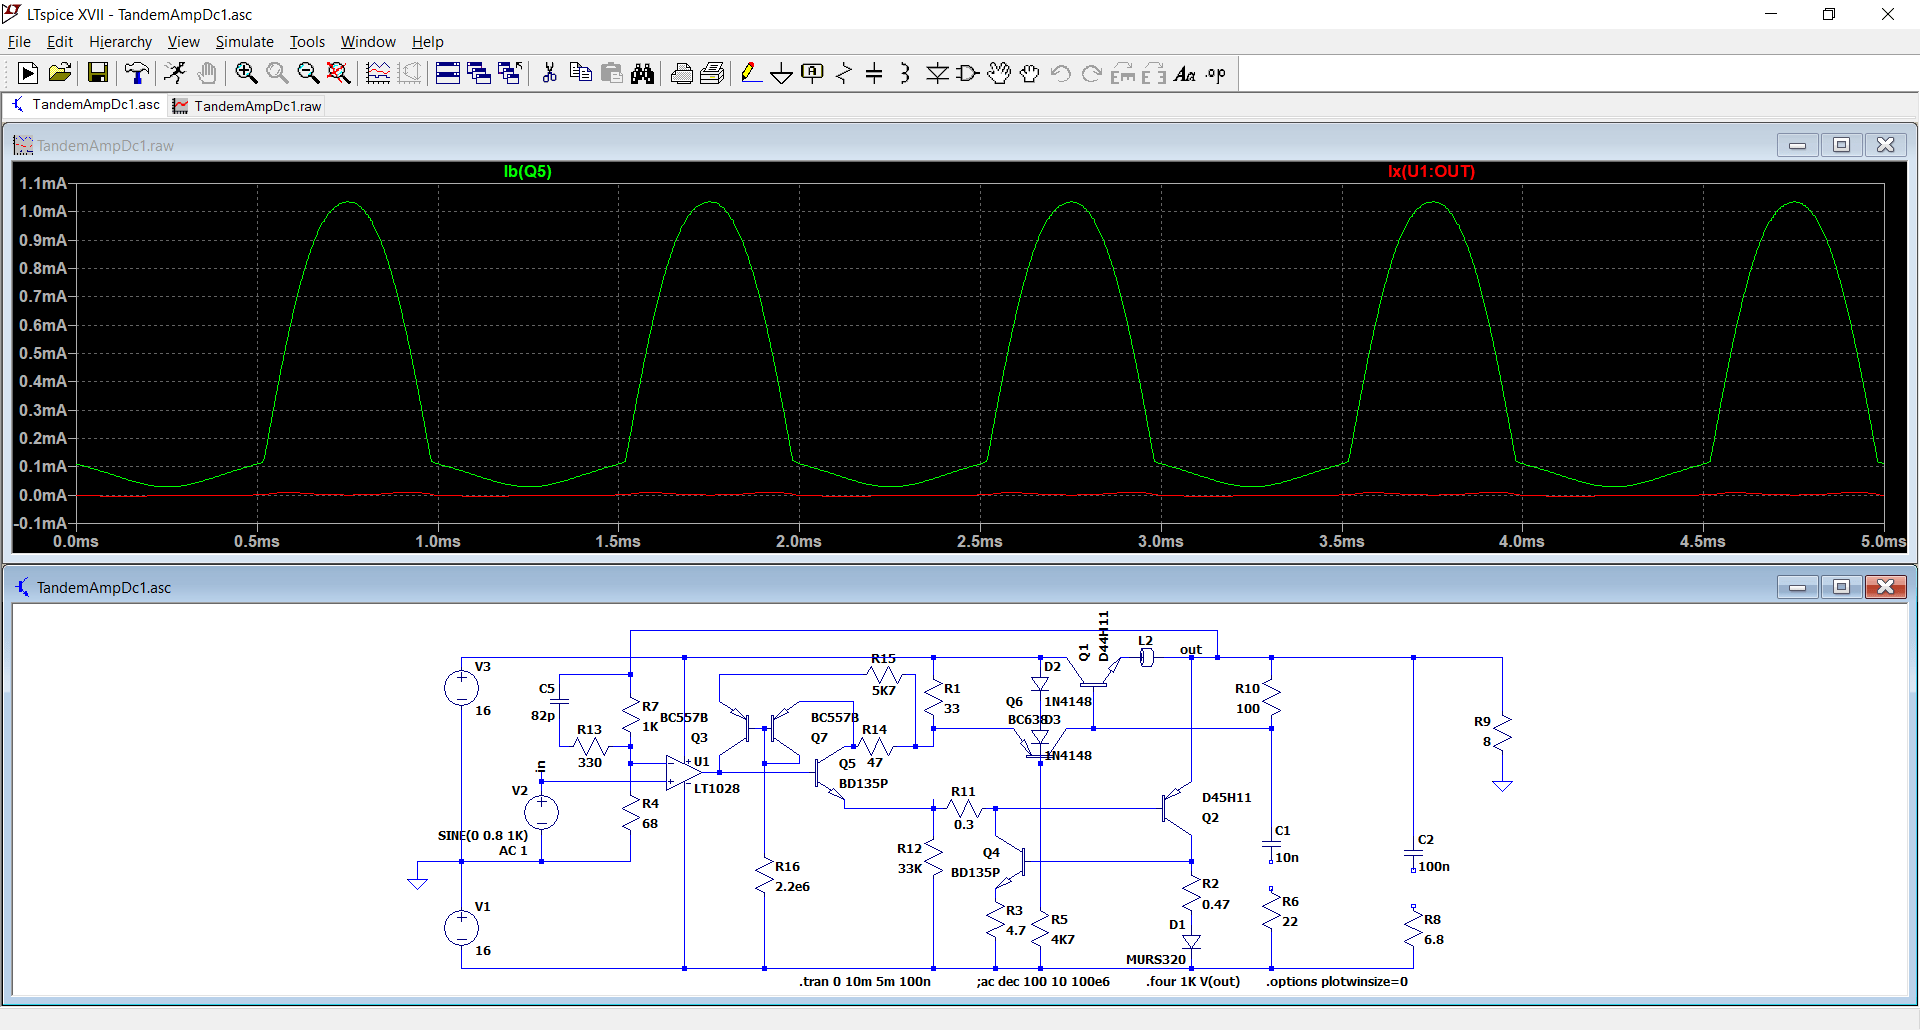Open the Control Panel hammer icon
This screenshot has height=1030, width=1920.
click(136, 73)
